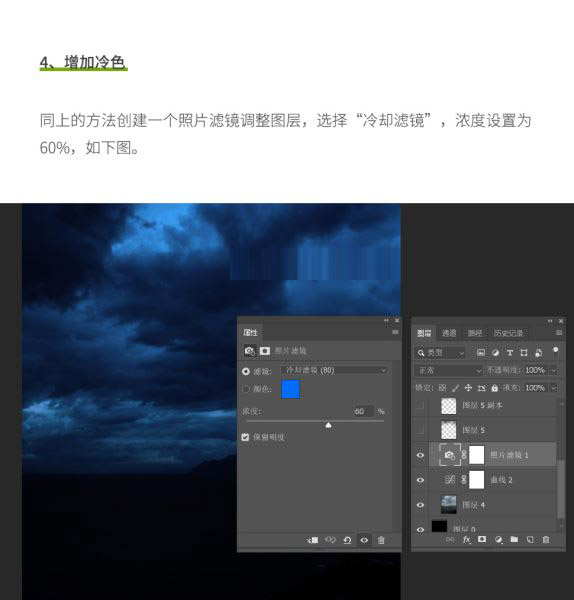Add layer mask icon in Layers footer

[x=482, y=539]
